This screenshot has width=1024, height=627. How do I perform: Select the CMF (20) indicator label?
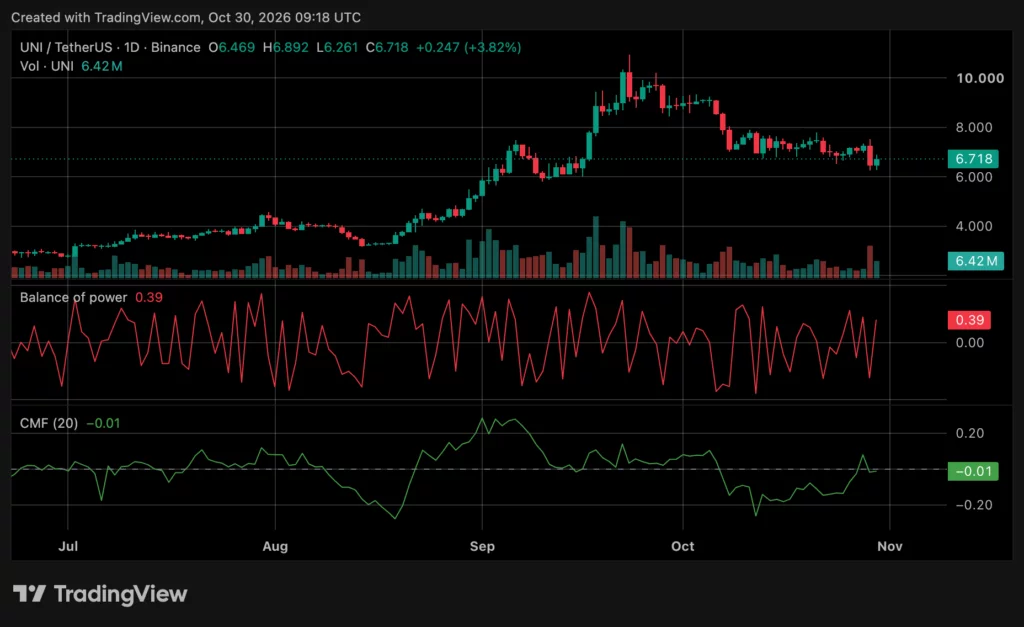(x=49, y=423)
